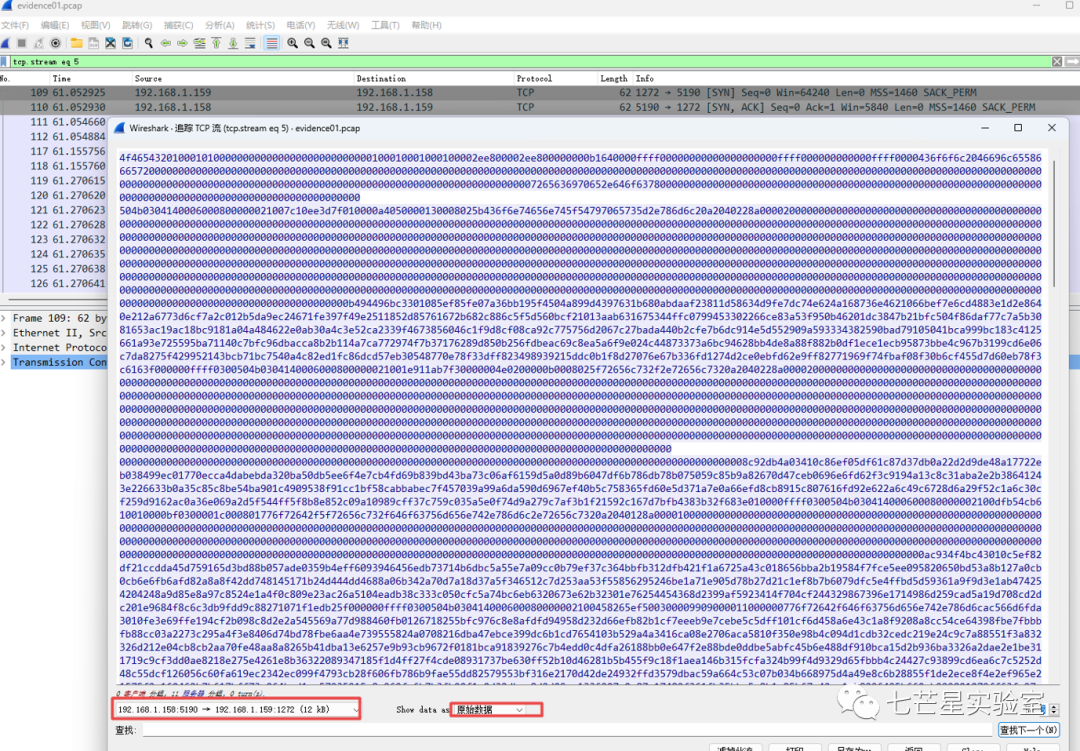1080x751 pixels.
Task: Sort packets by the Info column header
Action: point(855,79)
